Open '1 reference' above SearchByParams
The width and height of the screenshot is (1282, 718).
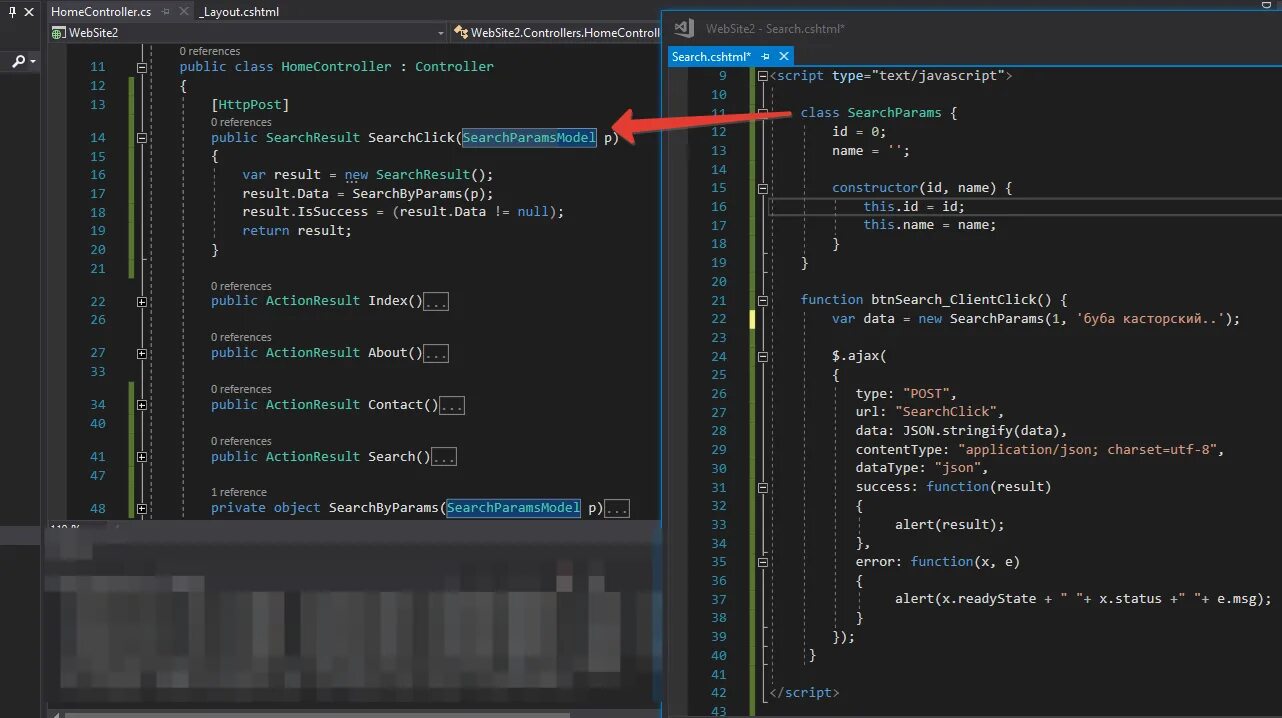pyautogui.click(x=239, y=492)
